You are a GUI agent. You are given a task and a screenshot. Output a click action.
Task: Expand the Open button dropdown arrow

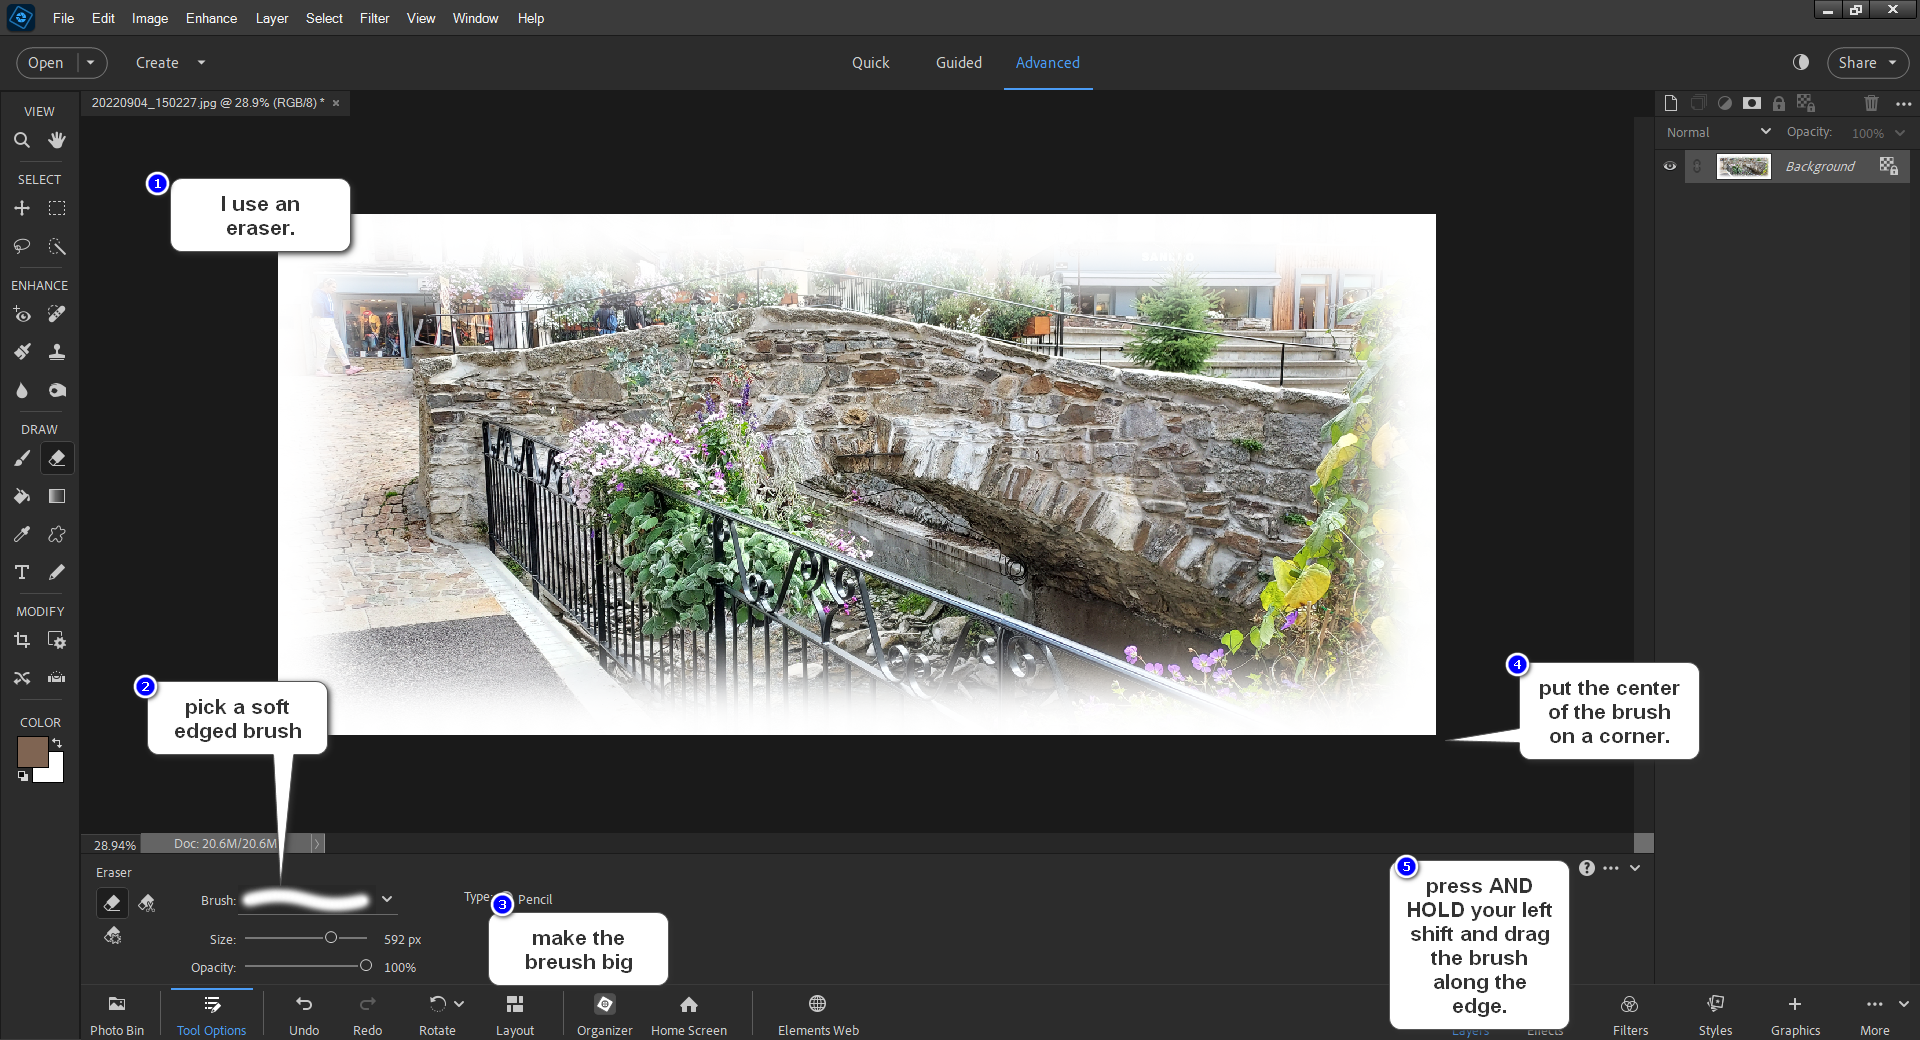pyautogui.click(x=91, y=62)
